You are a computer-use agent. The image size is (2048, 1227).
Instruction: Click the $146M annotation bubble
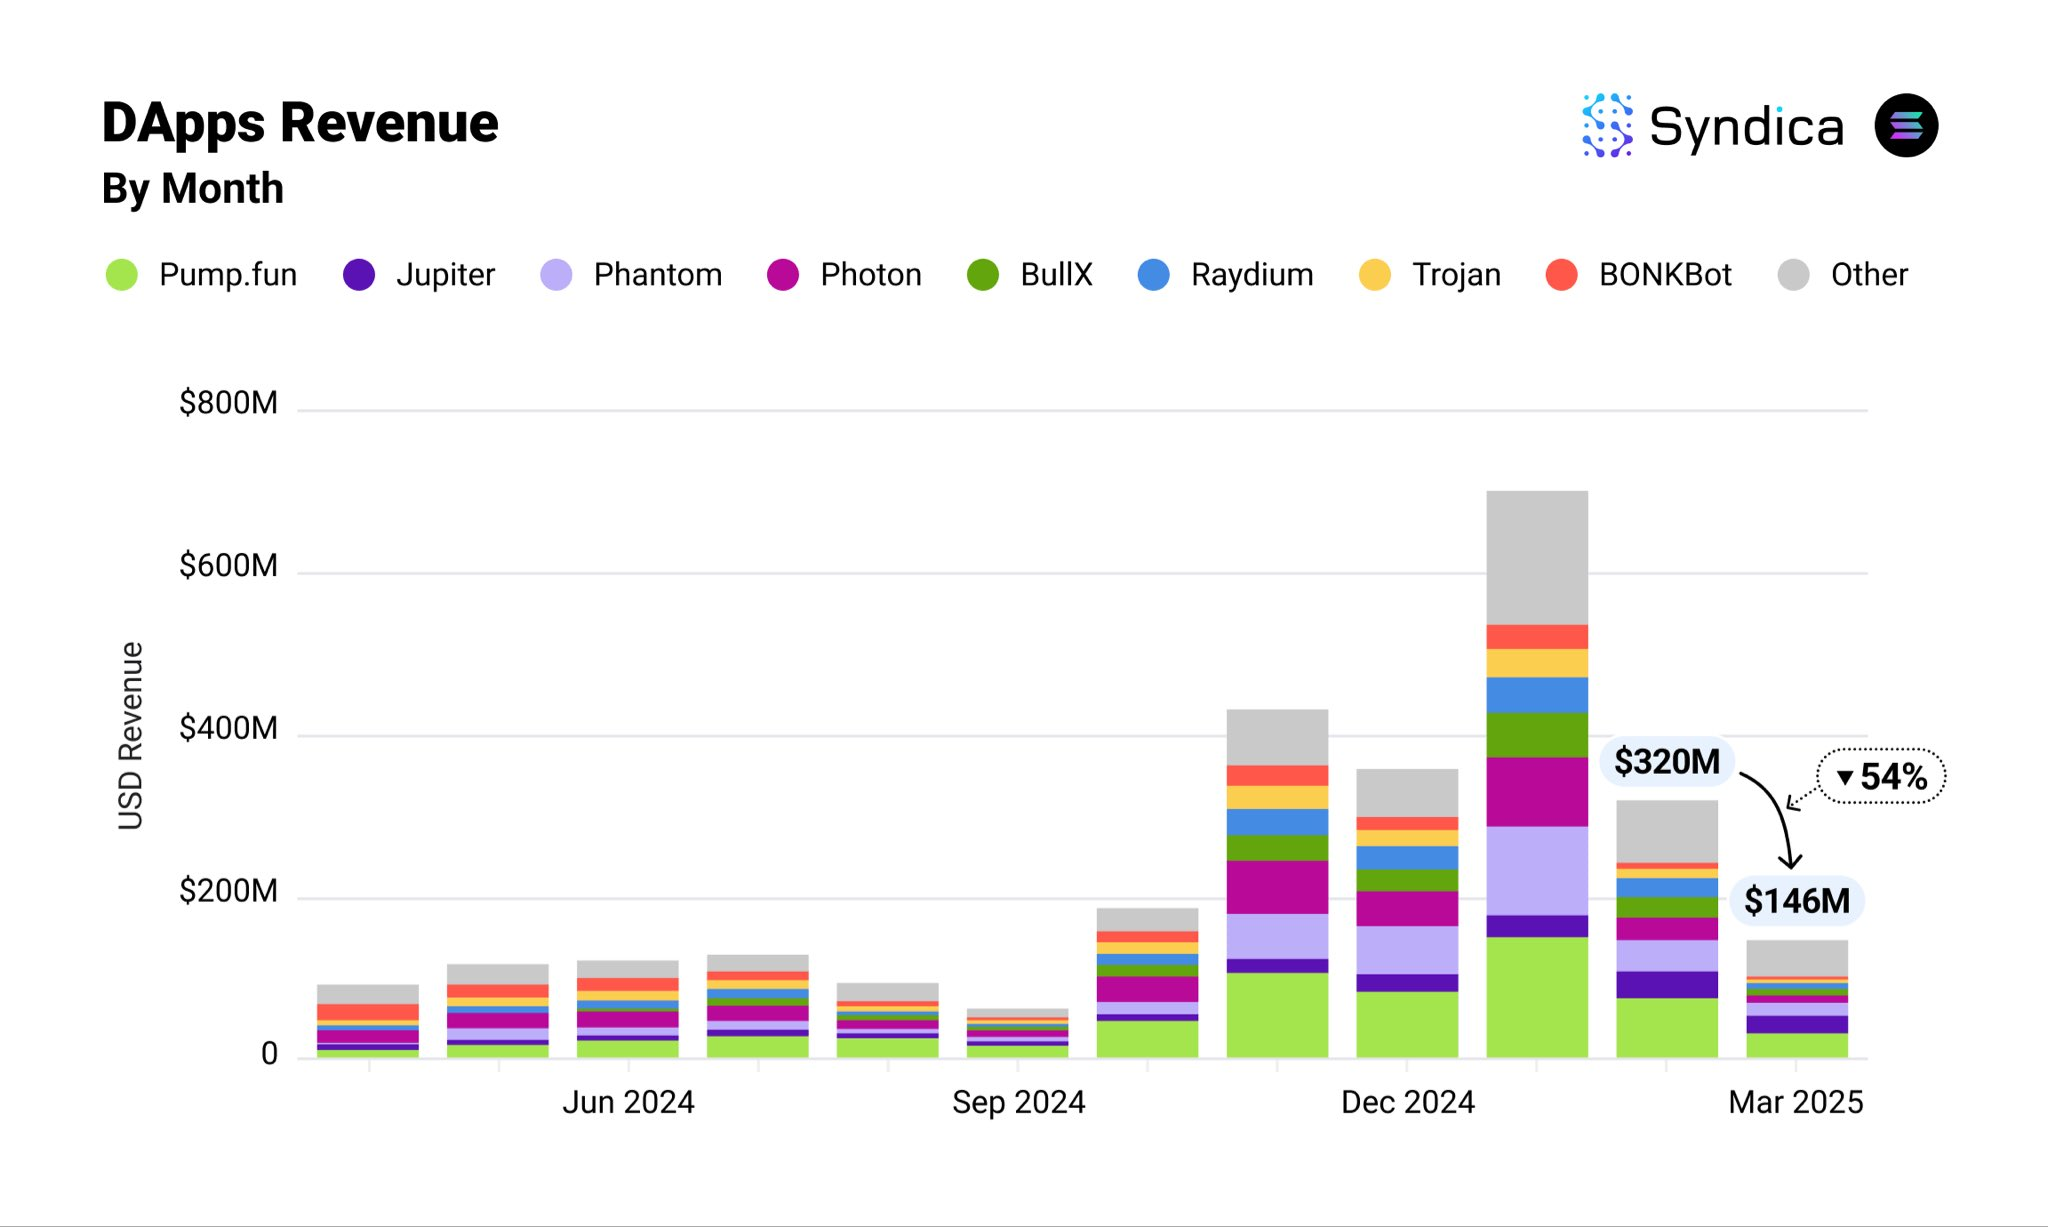pos(1797,900)
